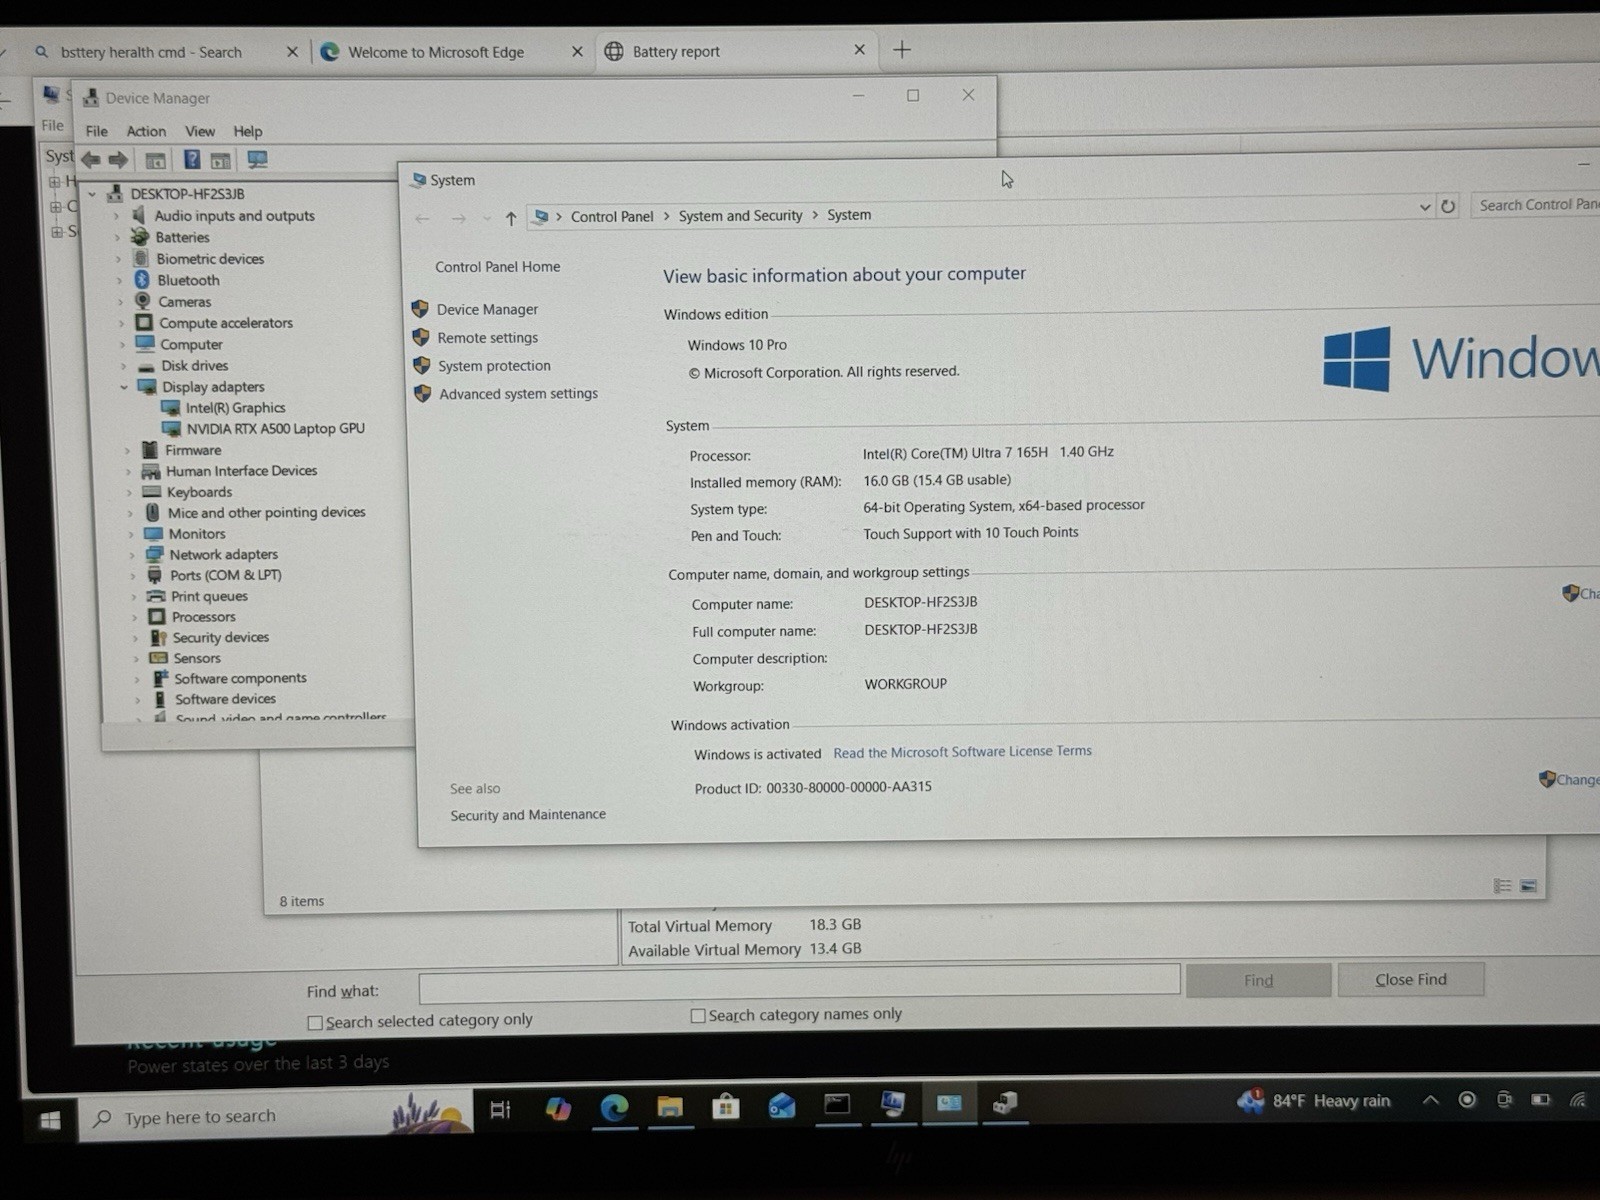This screenshot has height=1200, width=1600.
Task: Select NVIDIA RTX A500 Laptop GPU
Action: (275, 429)
